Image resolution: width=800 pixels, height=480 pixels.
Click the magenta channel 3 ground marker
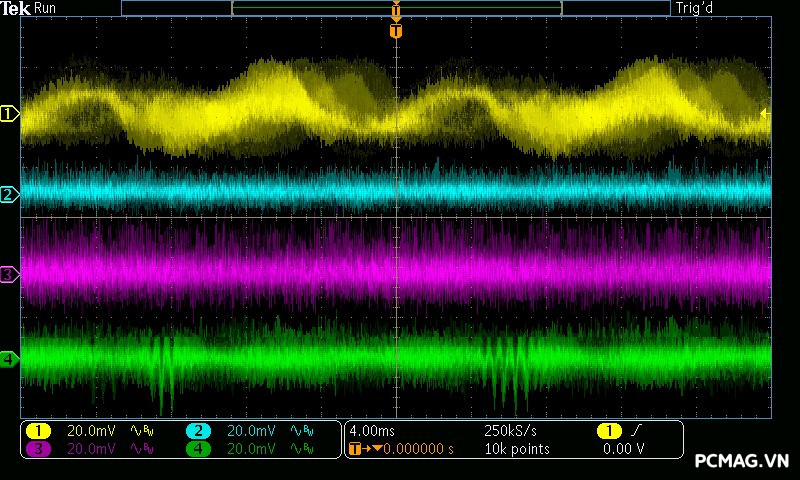[9, 273]
